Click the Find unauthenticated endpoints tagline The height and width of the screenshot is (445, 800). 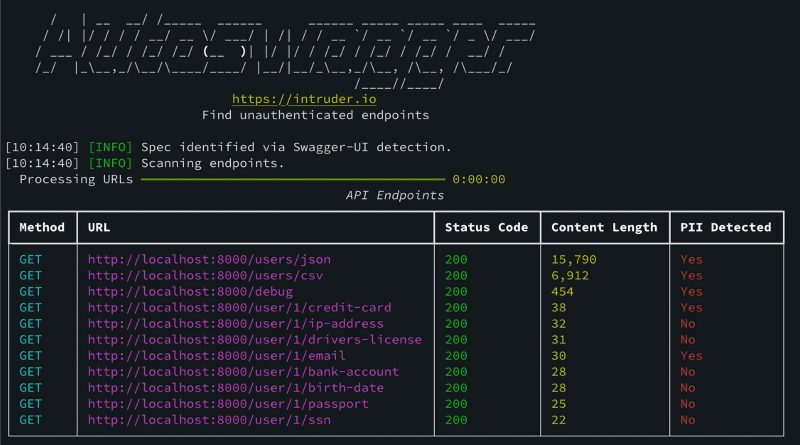pos(315,115)
